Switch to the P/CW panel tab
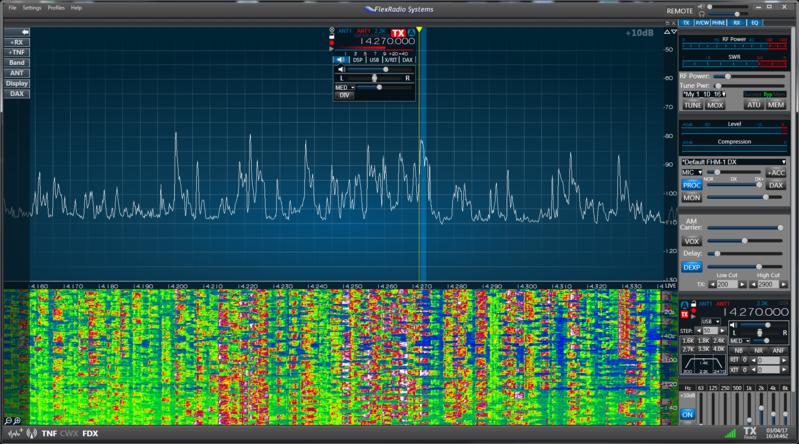This screenshot has height=444, width=799. click(702, 23)
